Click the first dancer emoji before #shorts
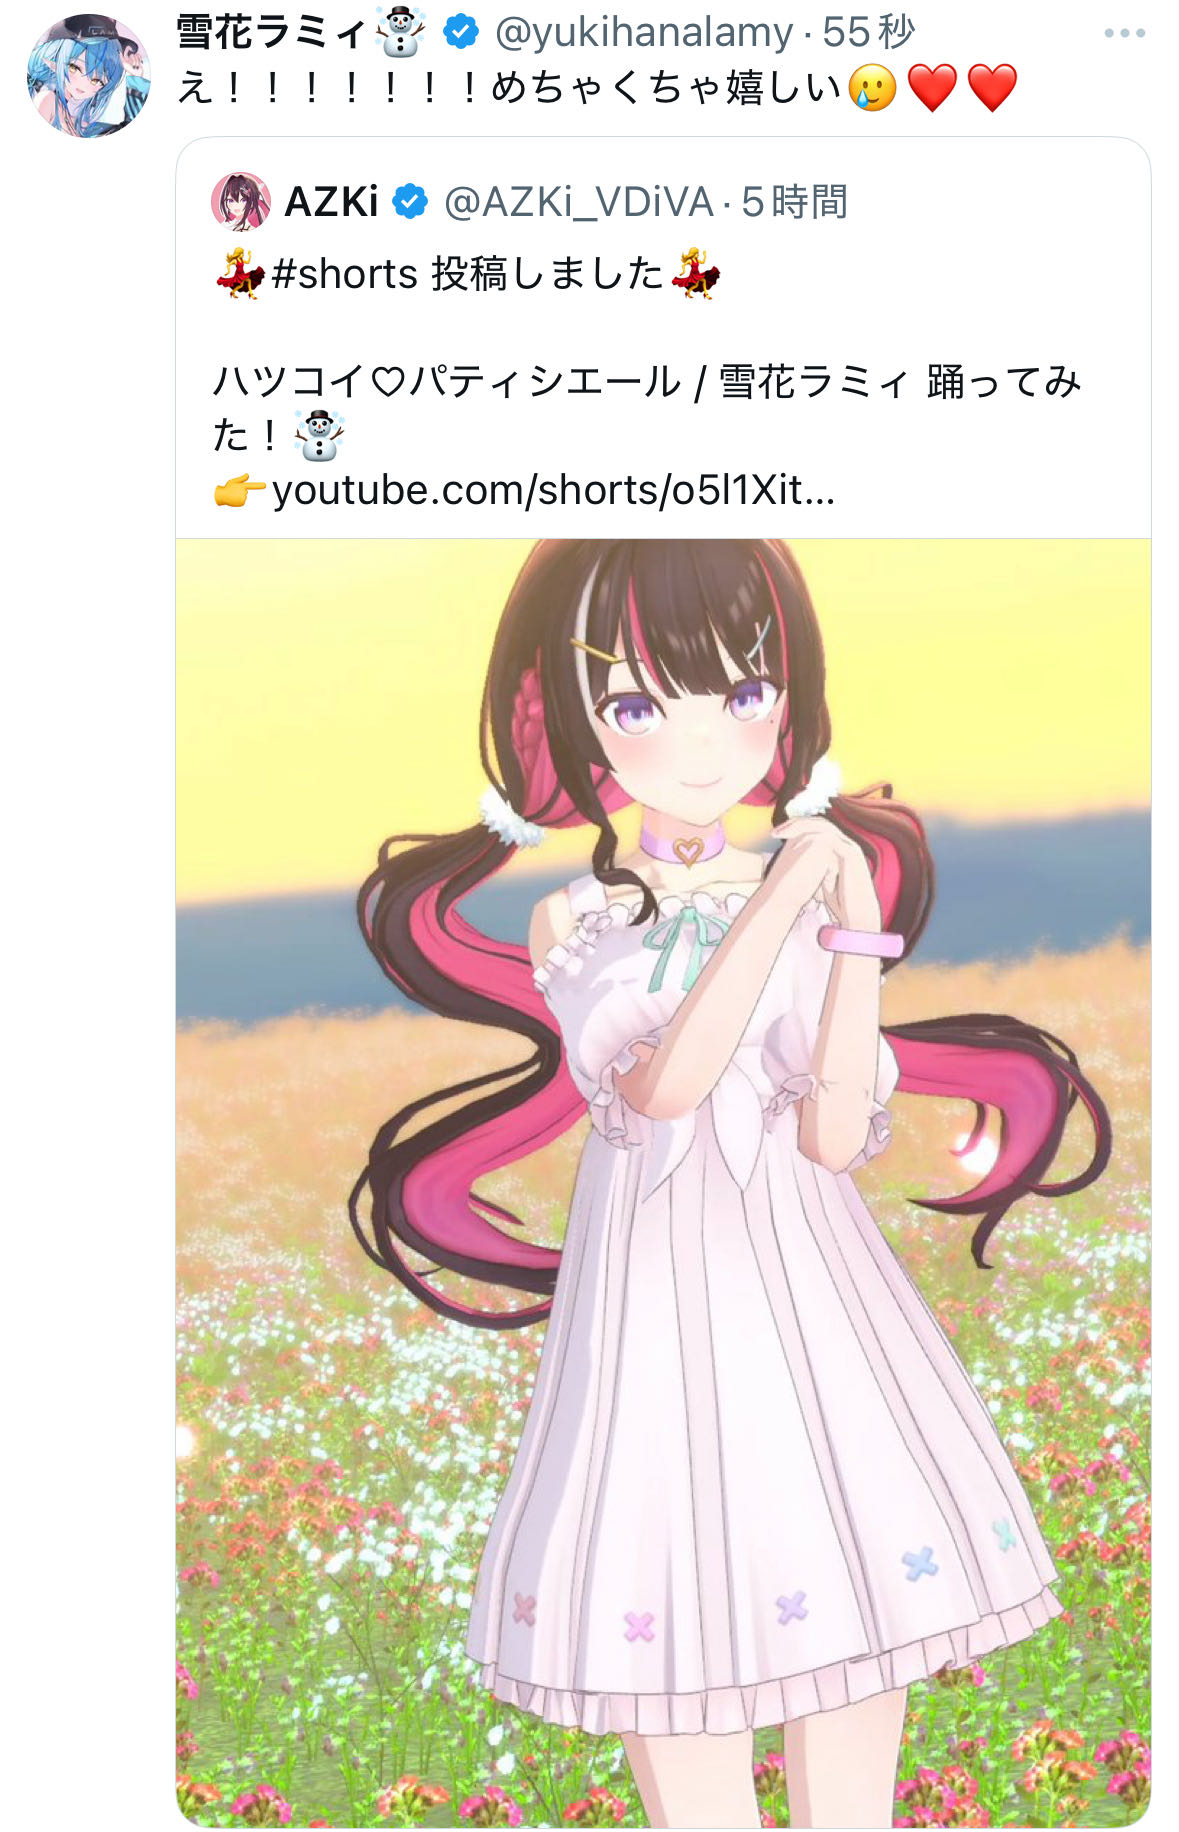Screen dimensions: 1179x1832 (240, 274)
